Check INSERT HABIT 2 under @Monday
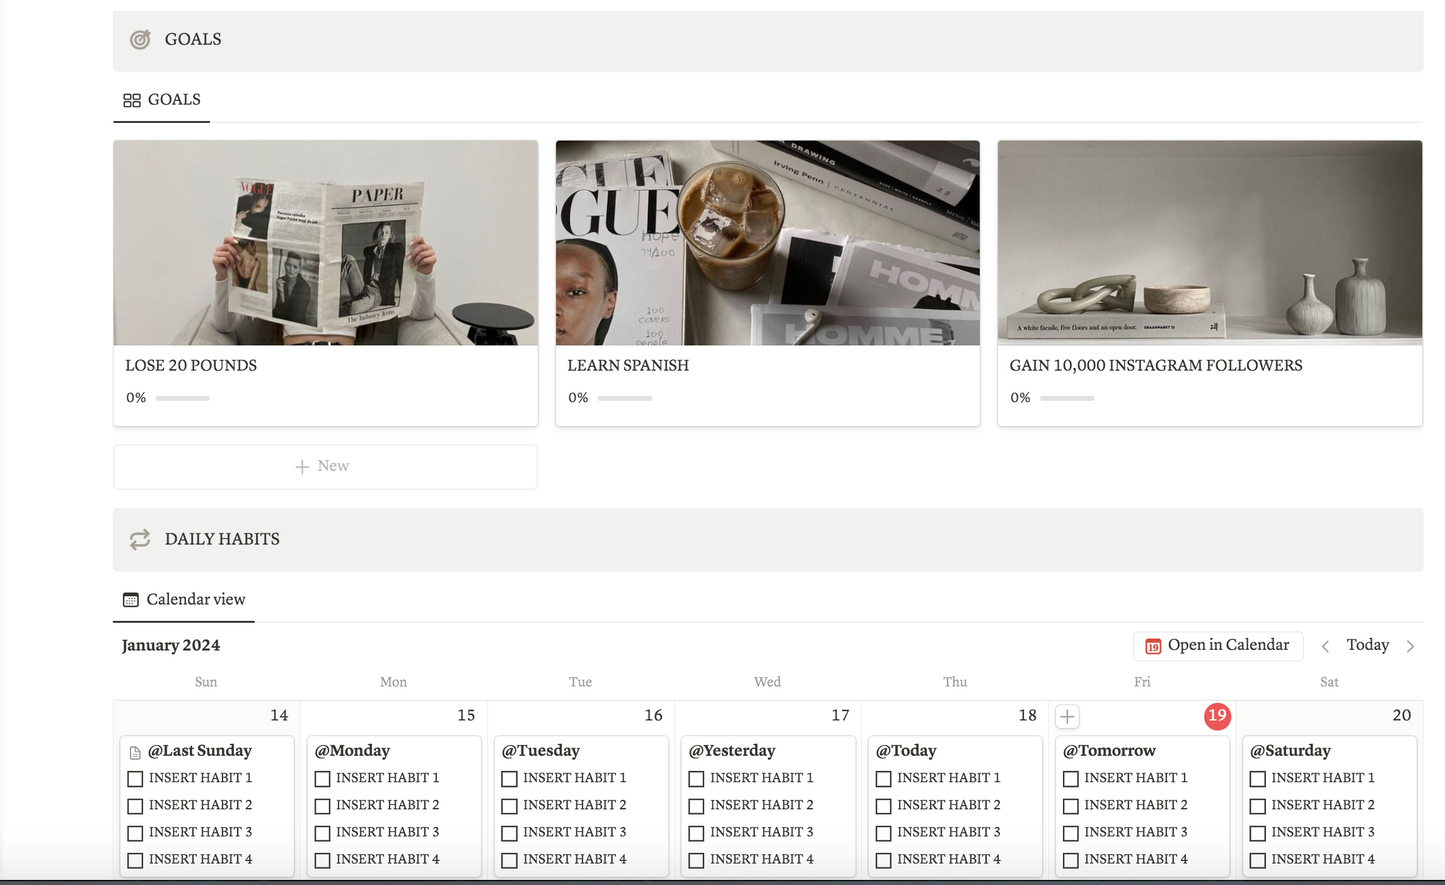Screen dimensions: 1445x885 pyautogui.click(x=322, y=805)
